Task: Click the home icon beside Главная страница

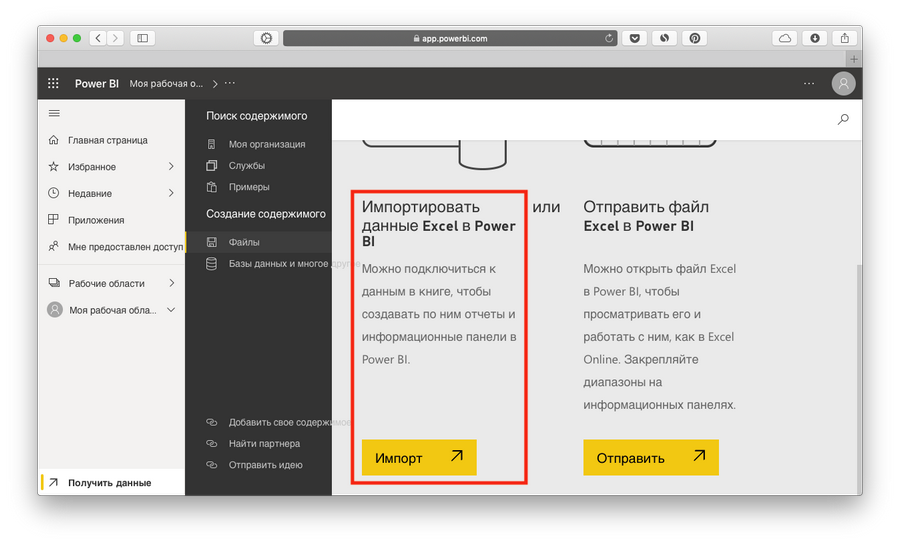Action: pos(53,139)
